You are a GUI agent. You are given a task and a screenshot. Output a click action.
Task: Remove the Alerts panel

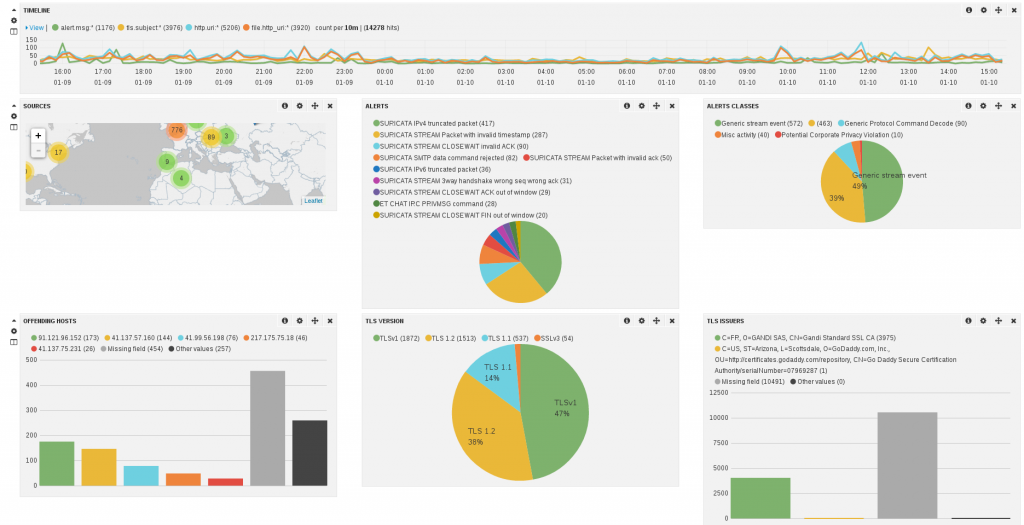672,106
